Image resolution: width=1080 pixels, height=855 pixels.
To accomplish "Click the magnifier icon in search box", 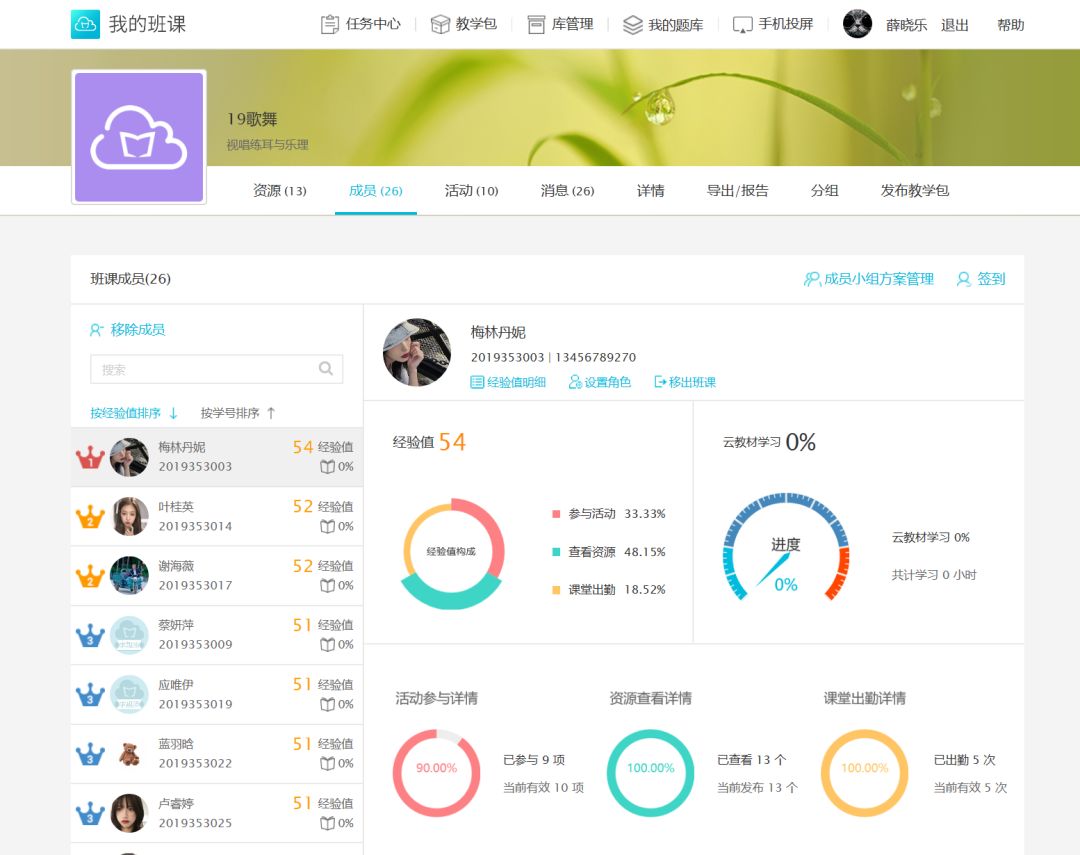I will click(x=326, y=369).
